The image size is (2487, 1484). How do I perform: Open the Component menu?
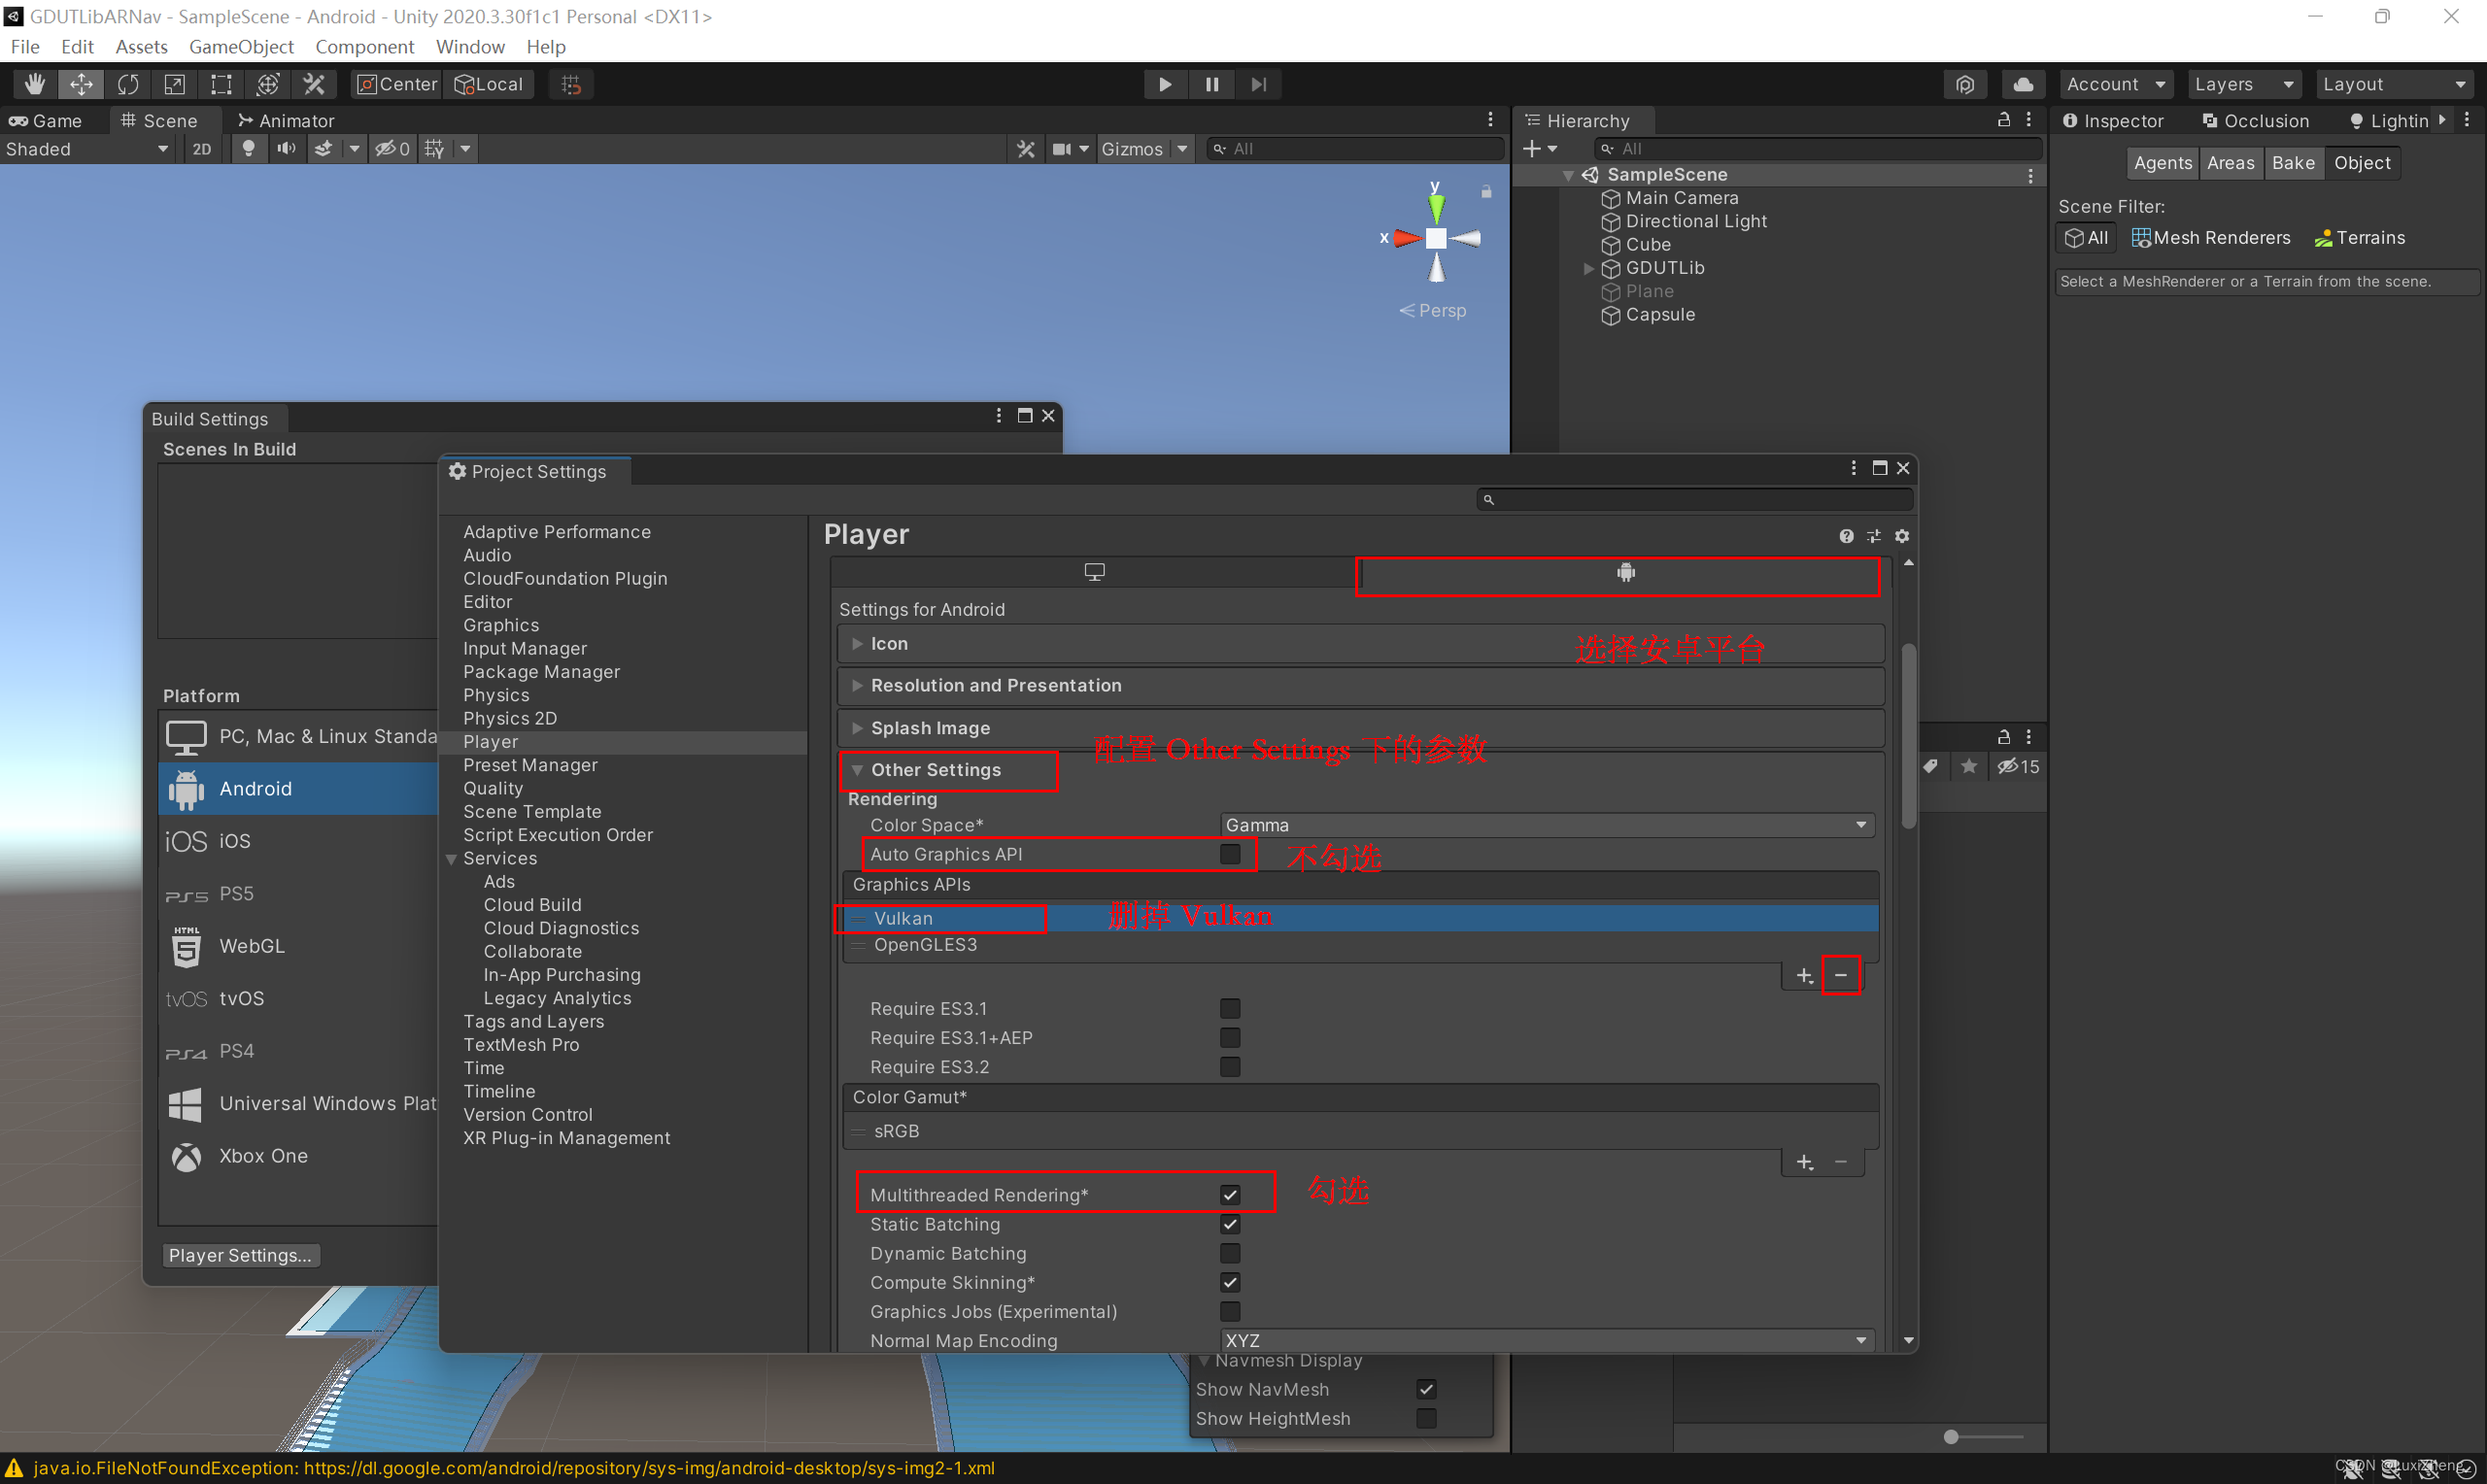click(364, 47)
